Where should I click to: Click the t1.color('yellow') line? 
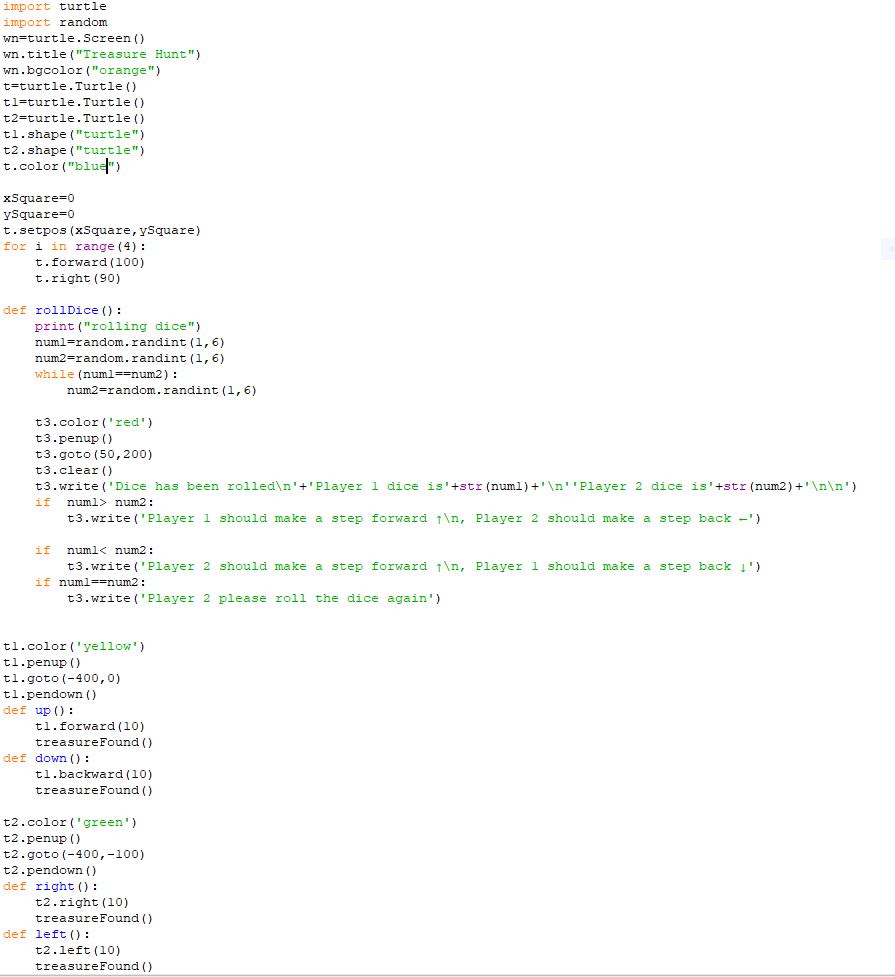point(74,647)
